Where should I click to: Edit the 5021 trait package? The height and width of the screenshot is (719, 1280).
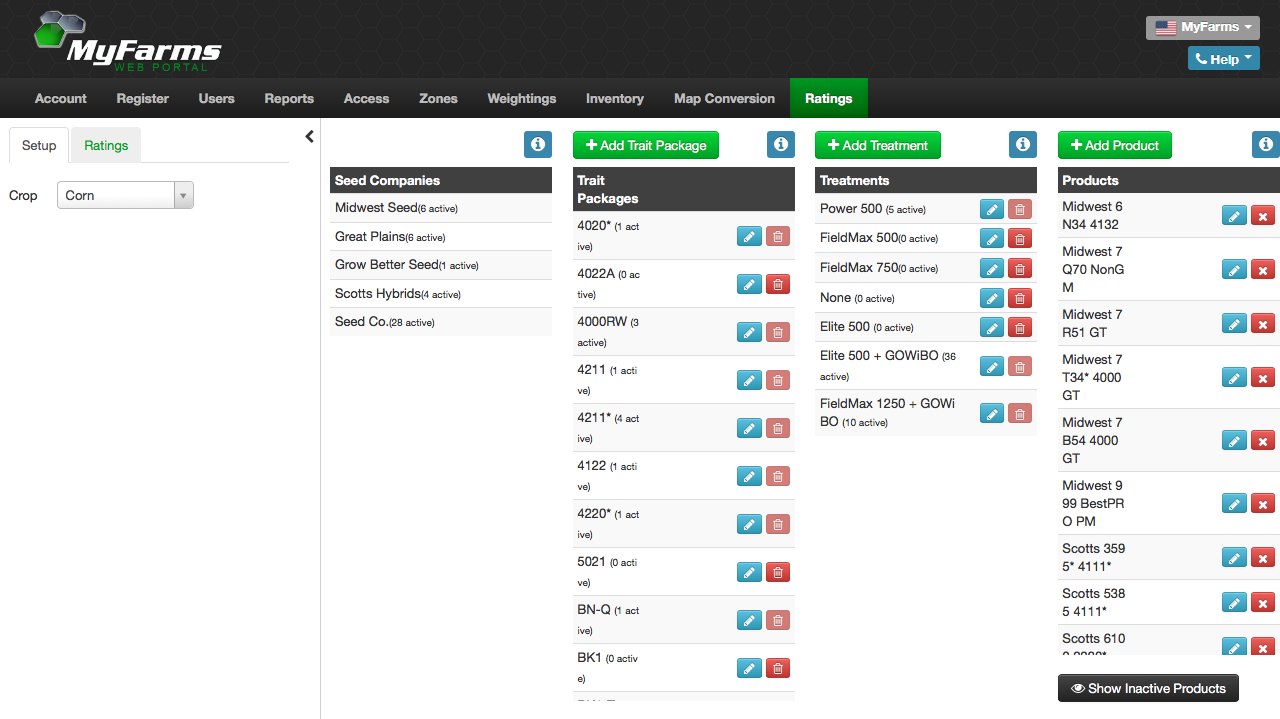[749, 572]
